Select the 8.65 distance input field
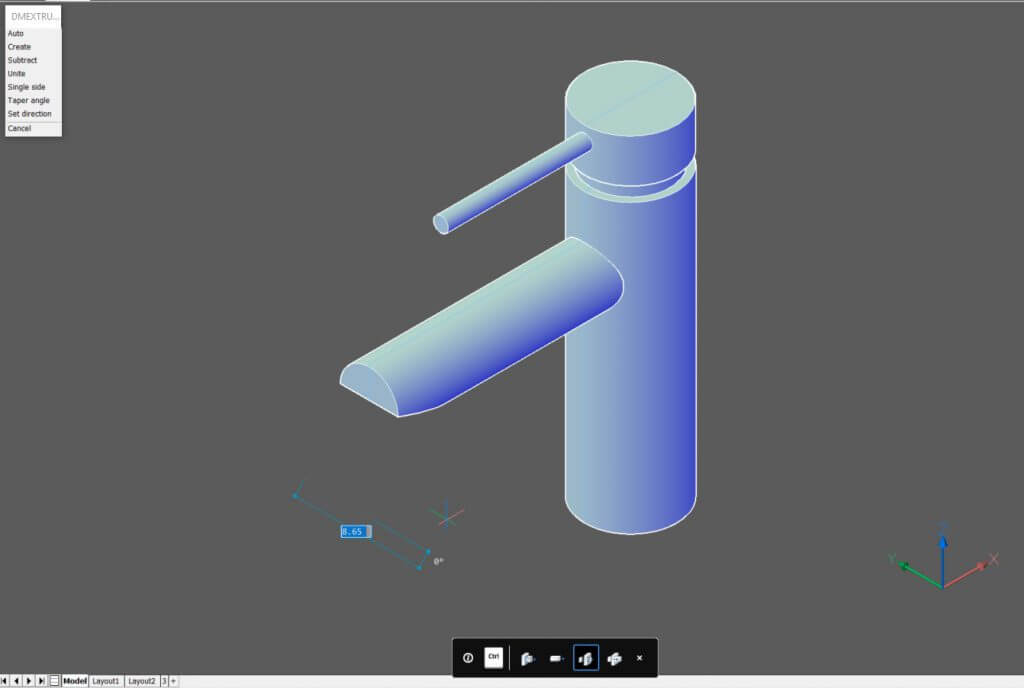Image resolution: width=1024 pixels, height=688 pixels. 353,532
